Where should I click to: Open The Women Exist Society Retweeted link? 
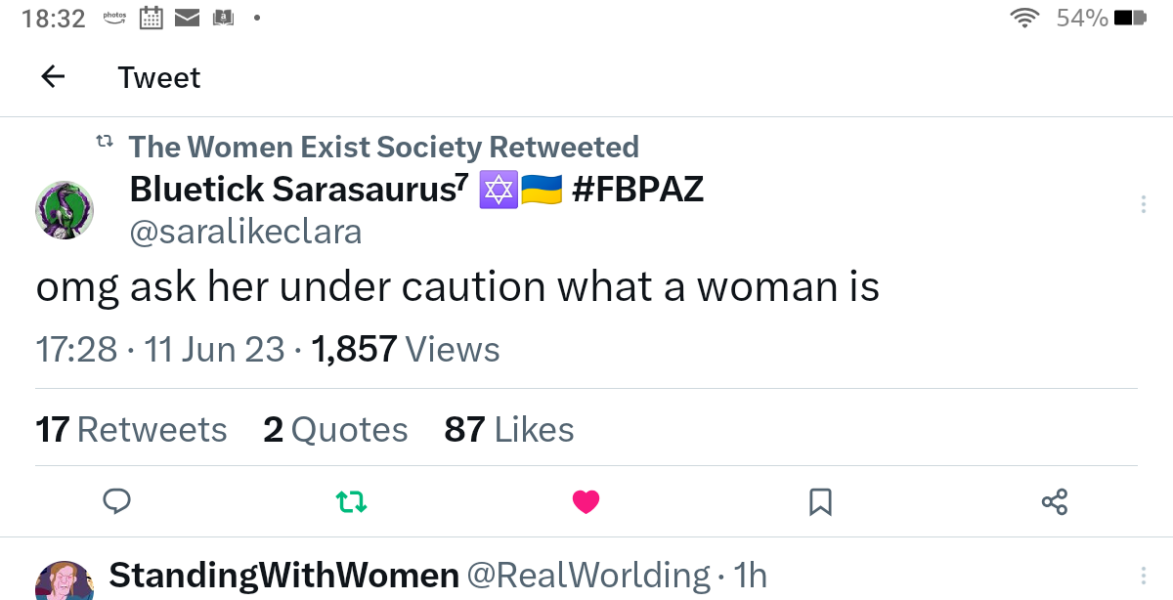pyautogui.click(x=383, y=147)
